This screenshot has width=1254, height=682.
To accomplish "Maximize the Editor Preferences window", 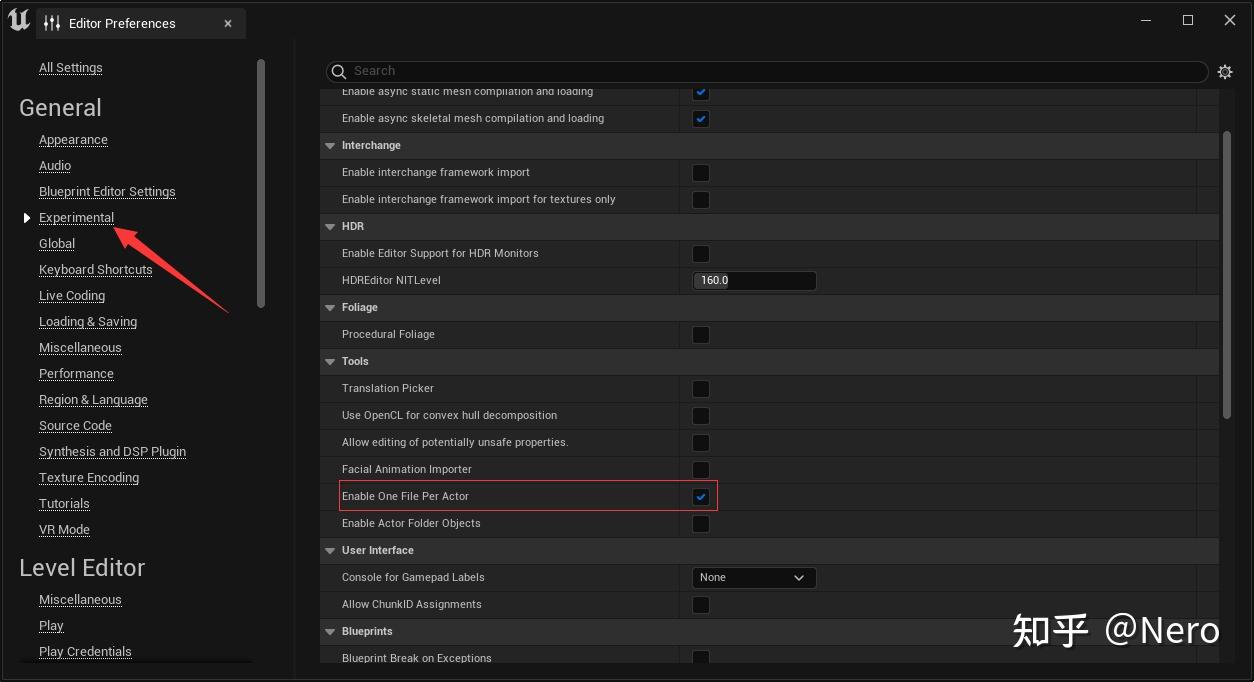I will [x=1188, y=20].
